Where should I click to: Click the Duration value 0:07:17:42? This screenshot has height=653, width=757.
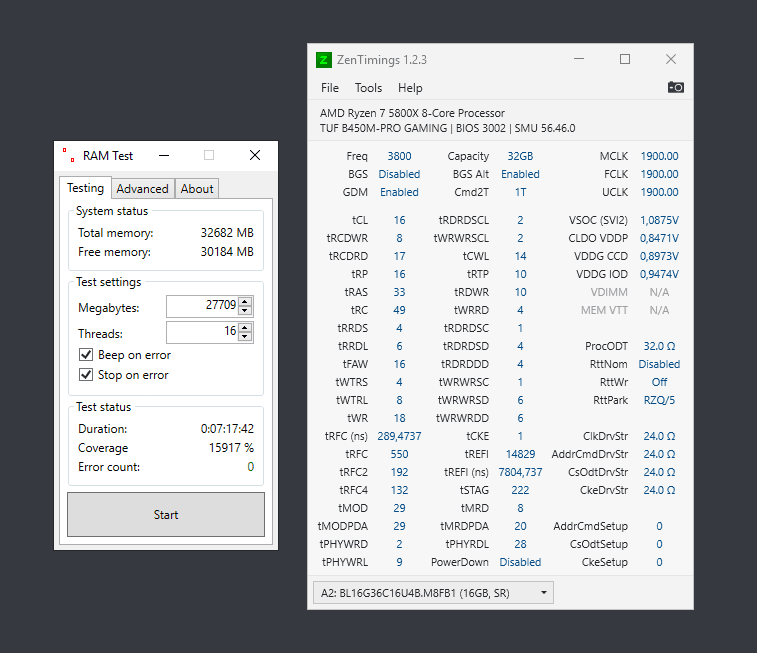pyautogui.click(x=227, y=429)
